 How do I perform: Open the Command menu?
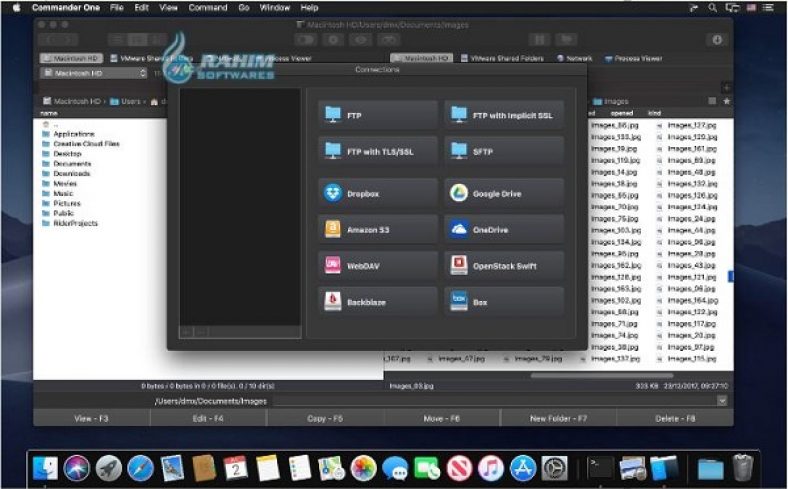[208, 8]
